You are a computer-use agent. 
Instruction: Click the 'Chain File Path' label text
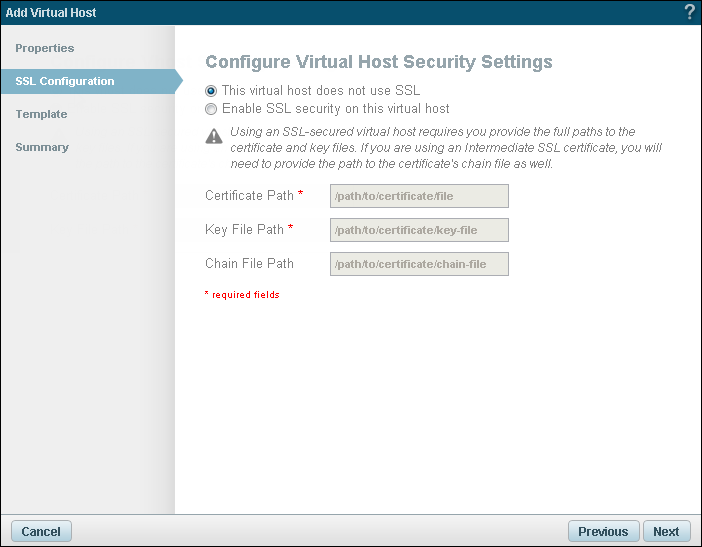[249, 264]
